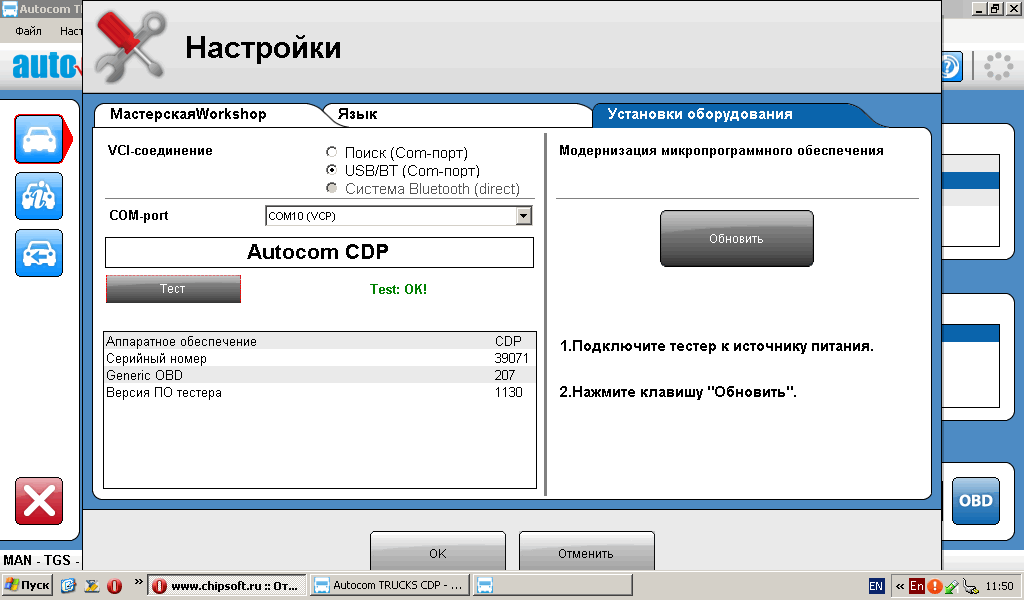Open the Autocom TRUCKS CDP taskbar item
This screenshot has width=1024, height=600.
point(388,585)
